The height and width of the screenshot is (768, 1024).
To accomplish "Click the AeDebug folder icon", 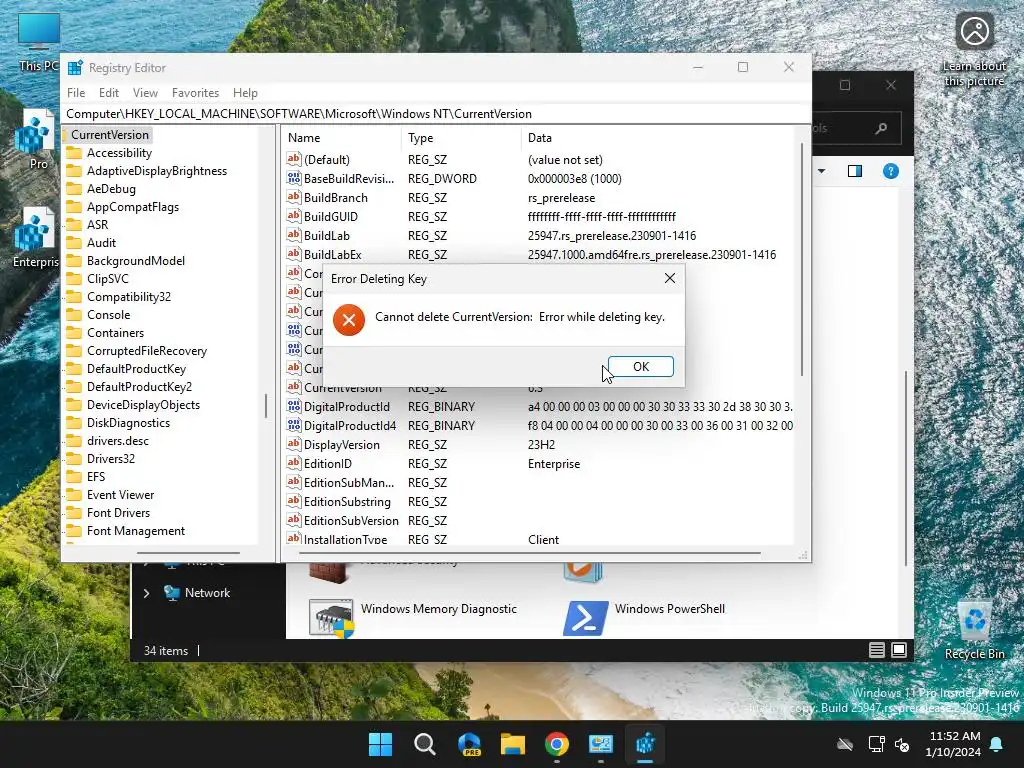I will point(74,189).
